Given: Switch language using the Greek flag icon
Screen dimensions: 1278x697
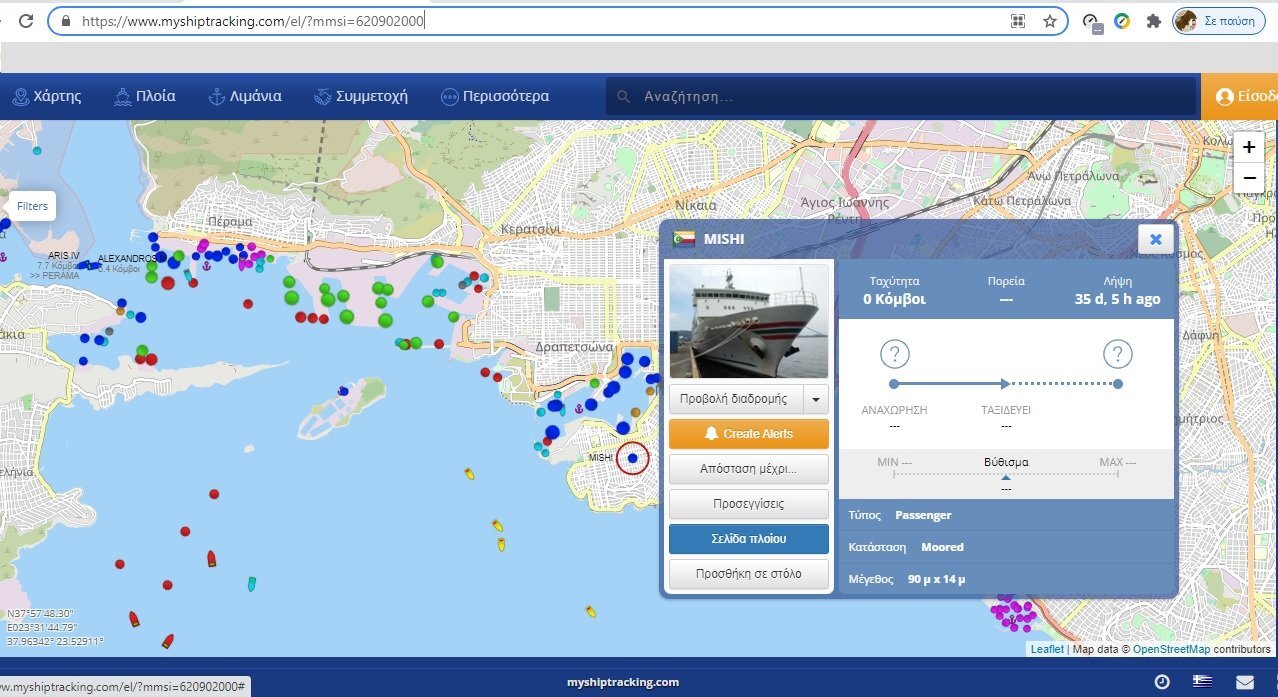Looking at the screenshot, I should [1203, 682].
